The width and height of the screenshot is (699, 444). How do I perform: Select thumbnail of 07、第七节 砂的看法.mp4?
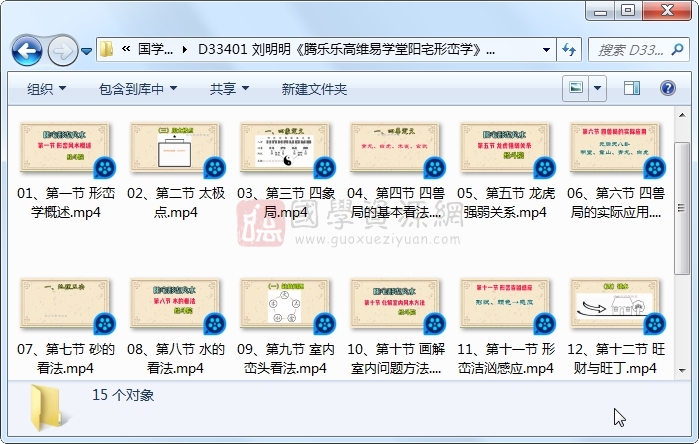66,305
